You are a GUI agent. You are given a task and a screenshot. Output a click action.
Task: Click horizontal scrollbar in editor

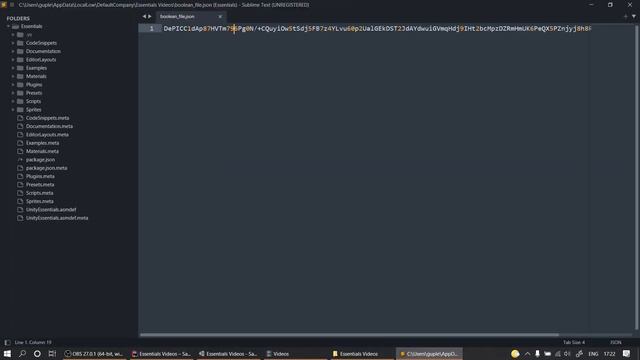(349, 335)
